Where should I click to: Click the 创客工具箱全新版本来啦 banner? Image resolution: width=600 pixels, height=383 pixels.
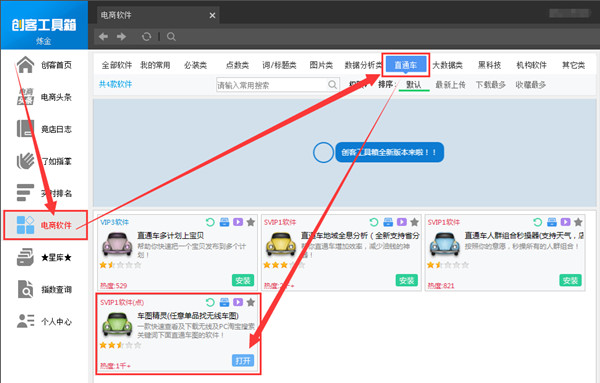pyautogui.click(x=390, y=152)
